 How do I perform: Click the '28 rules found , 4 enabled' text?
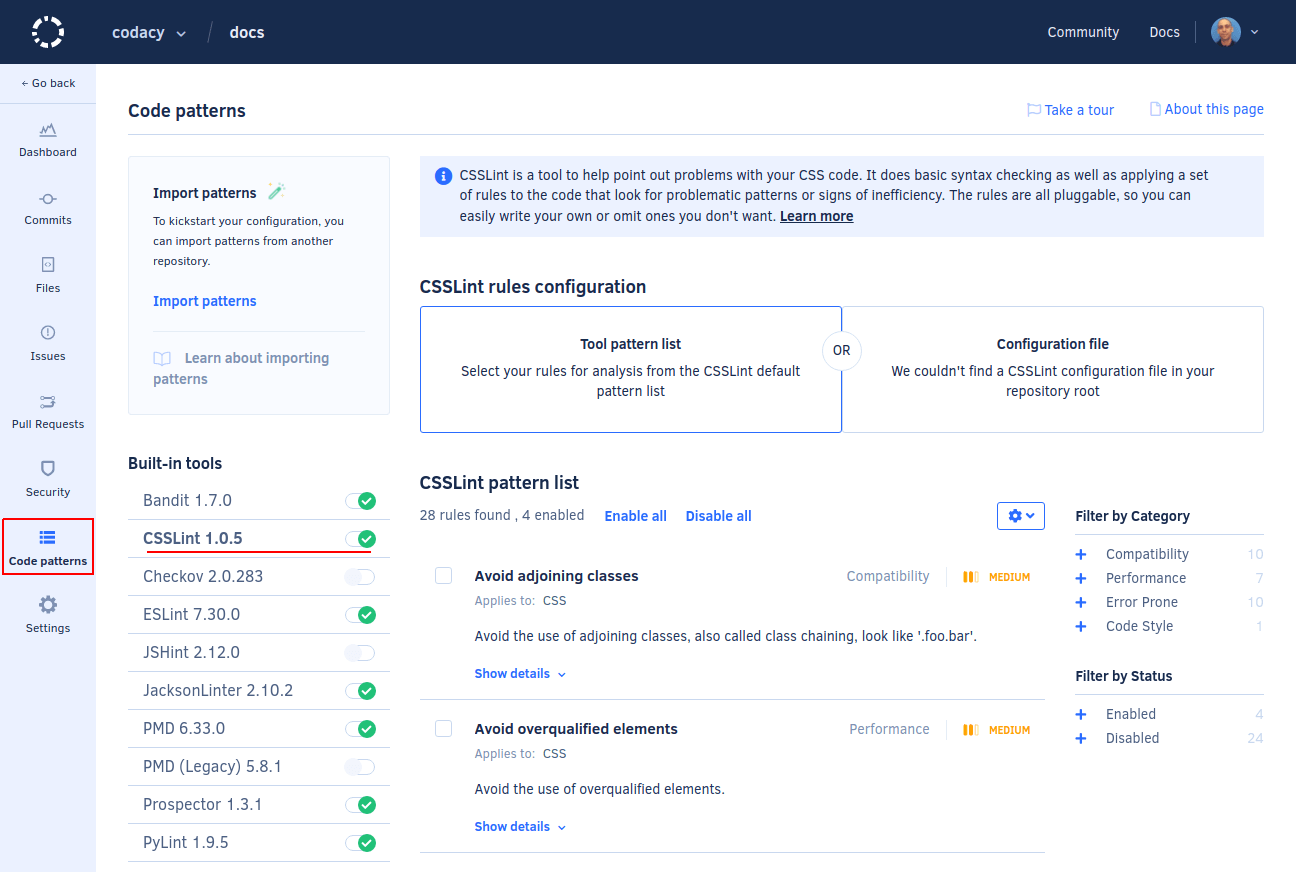click(502, 516)
